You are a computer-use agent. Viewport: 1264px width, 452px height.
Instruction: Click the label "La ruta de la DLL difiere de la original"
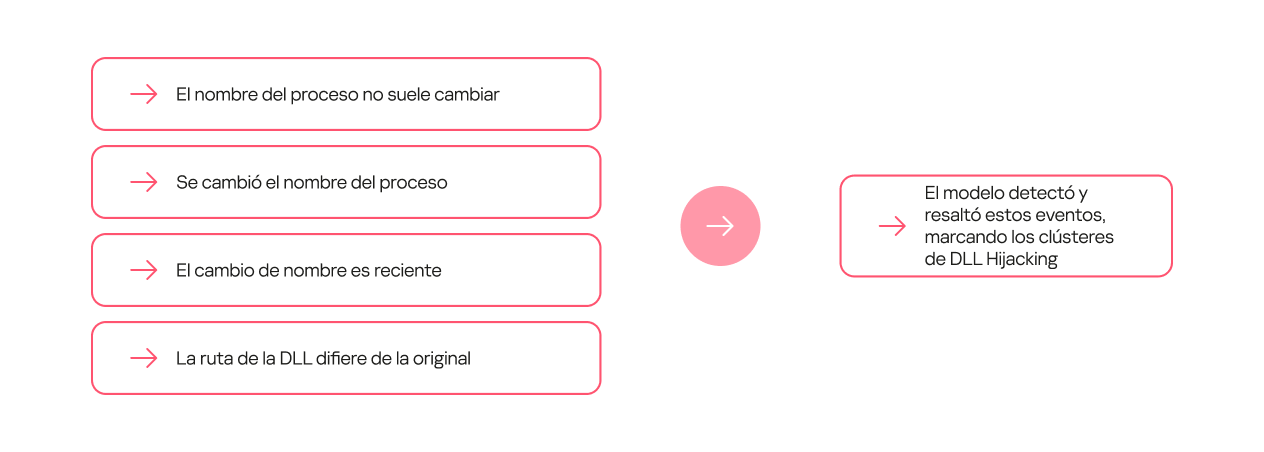(x=323, y=358)
